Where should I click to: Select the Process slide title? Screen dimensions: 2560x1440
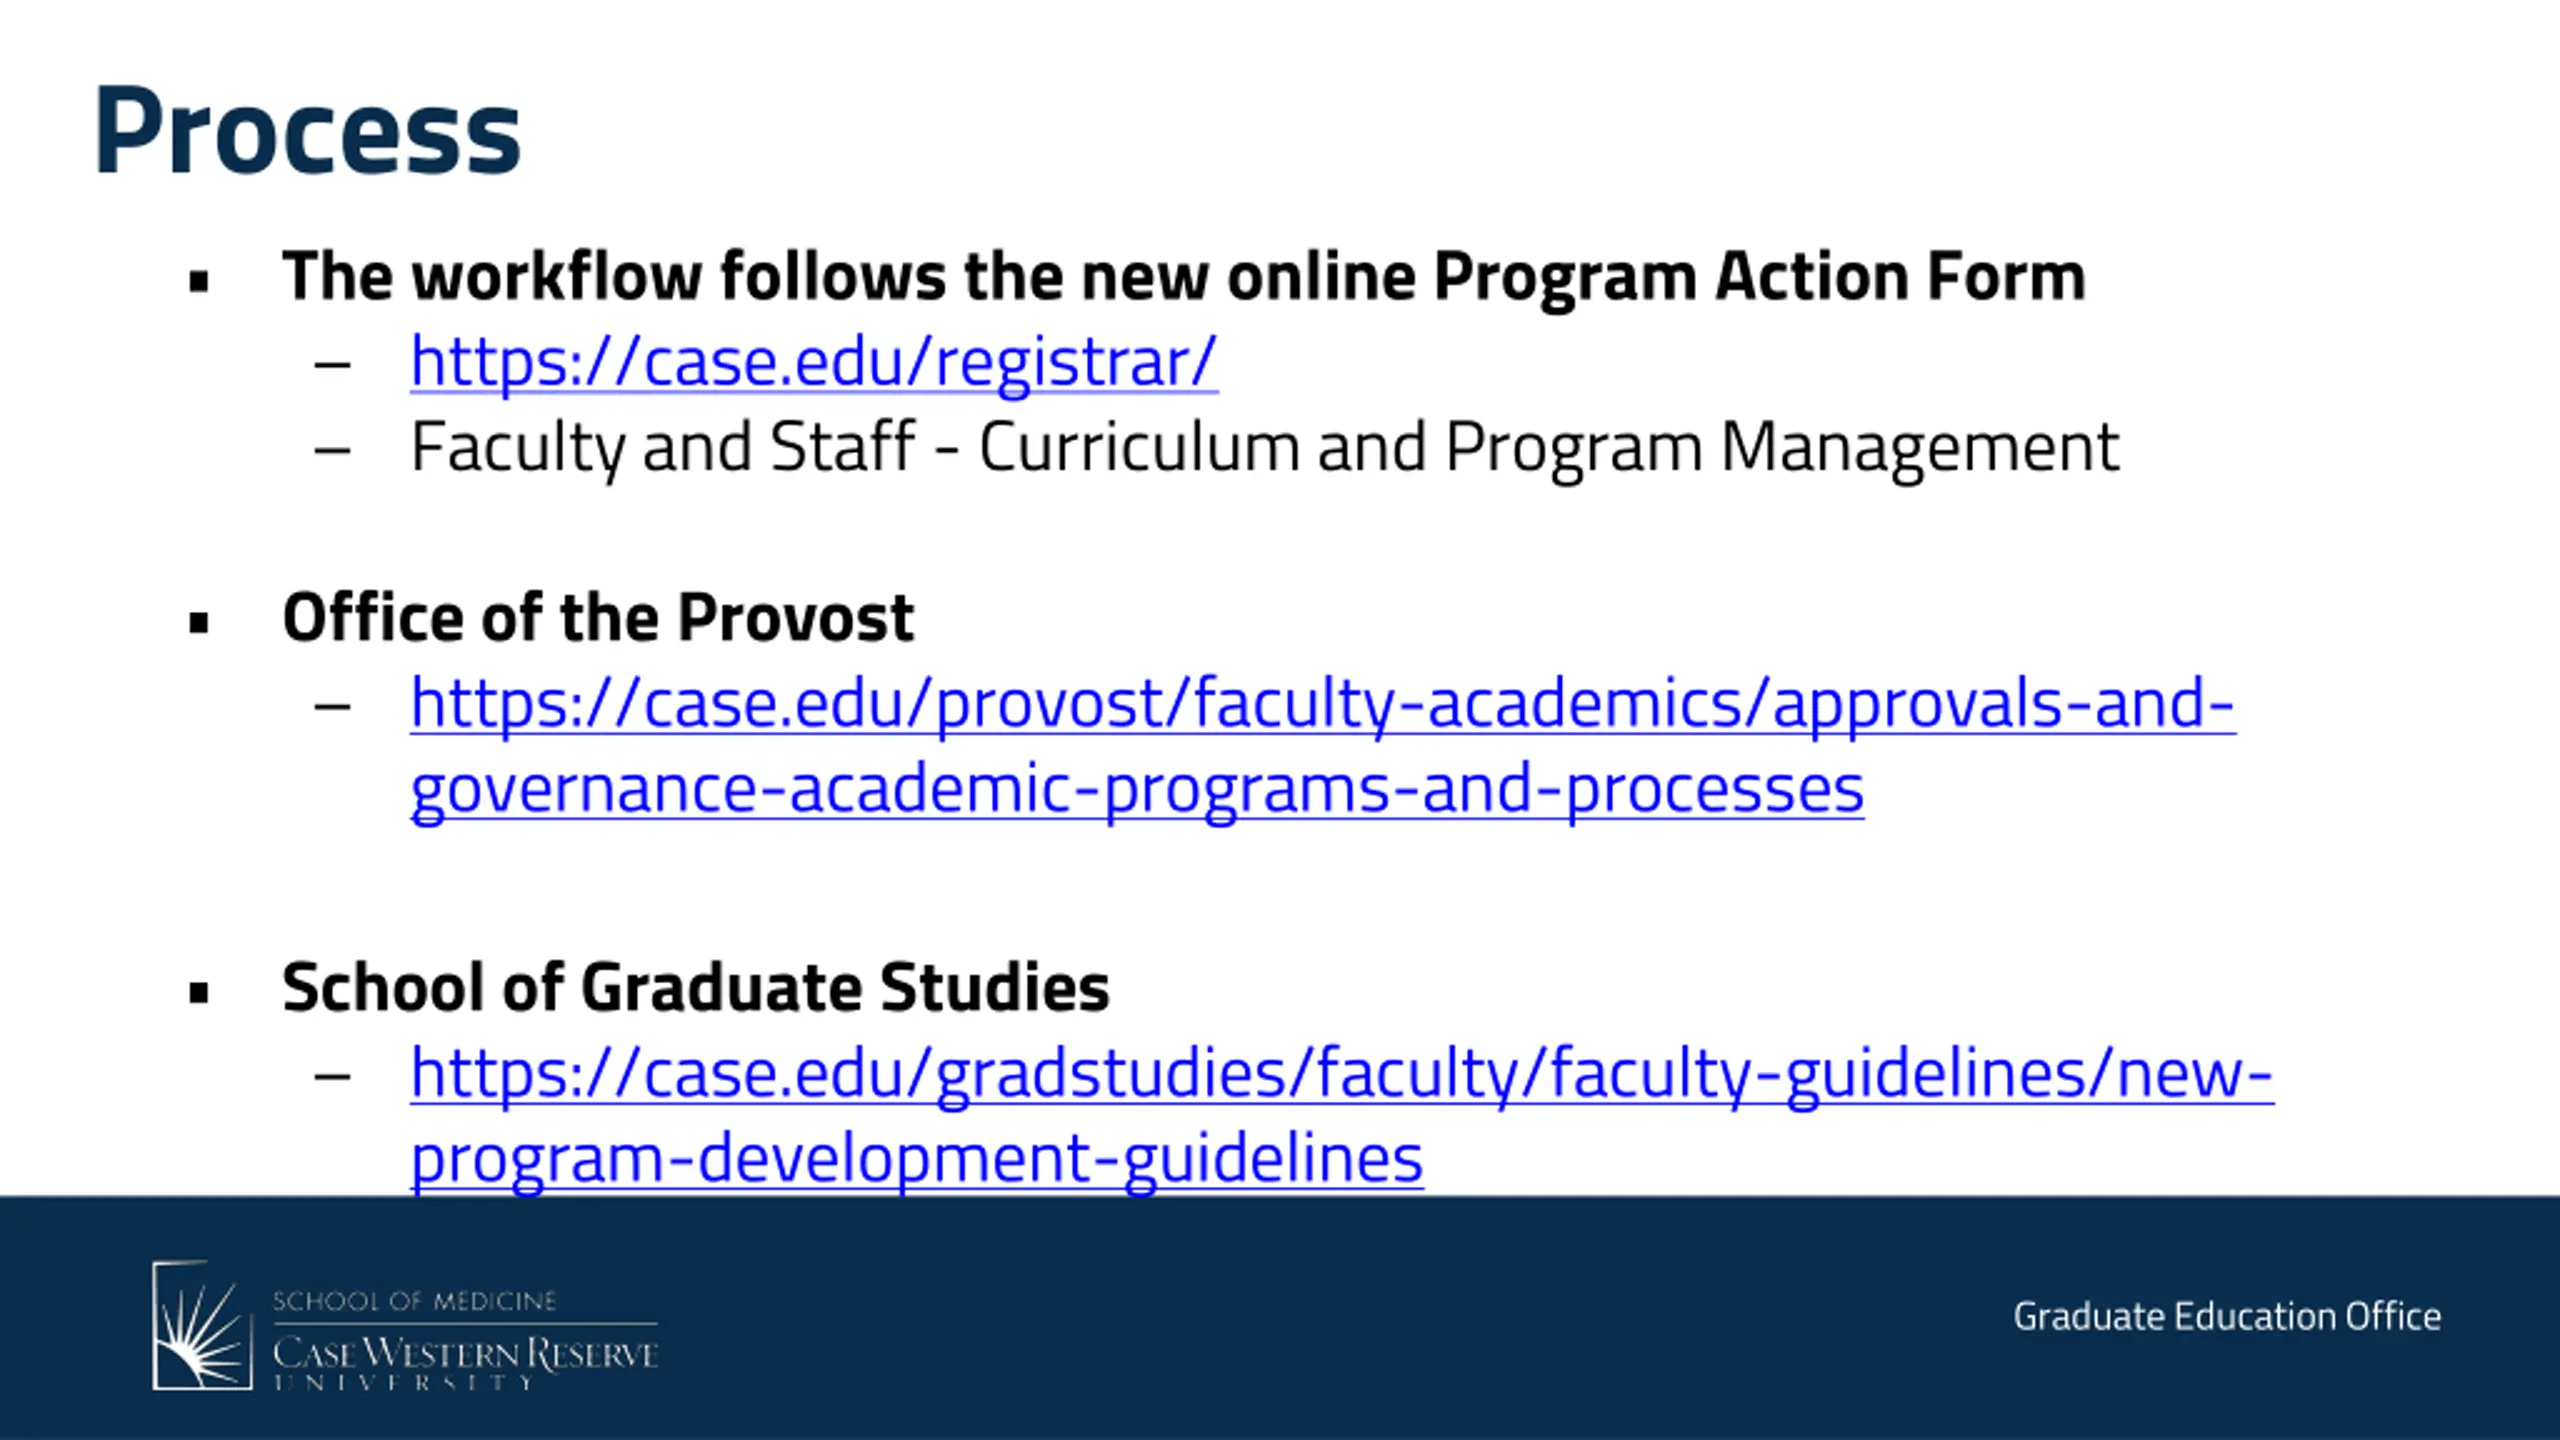308,133
